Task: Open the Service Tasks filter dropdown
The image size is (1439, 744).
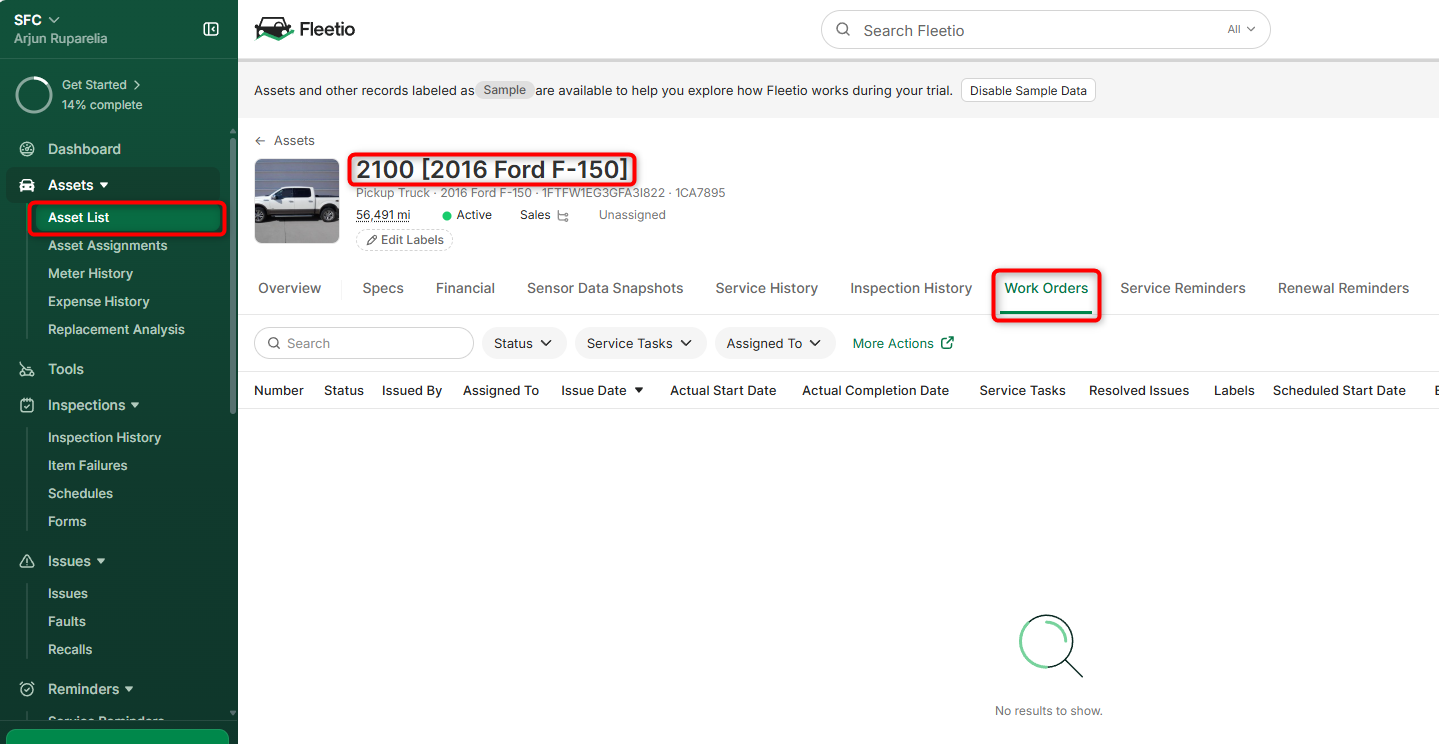Action: pos(639,343)
